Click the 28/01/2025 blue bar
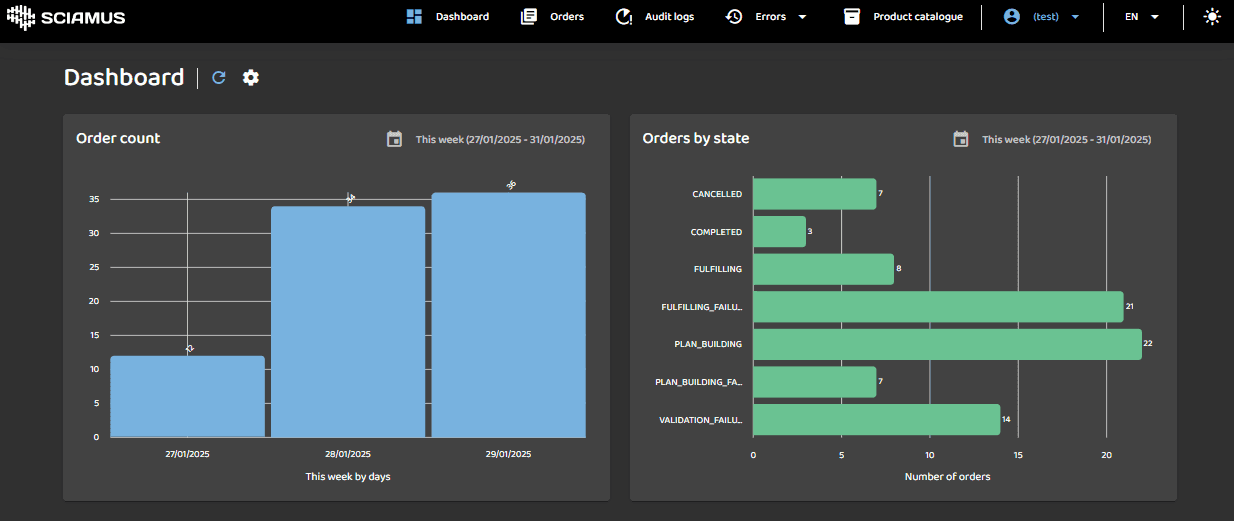1234x521 pixels. 348,320
